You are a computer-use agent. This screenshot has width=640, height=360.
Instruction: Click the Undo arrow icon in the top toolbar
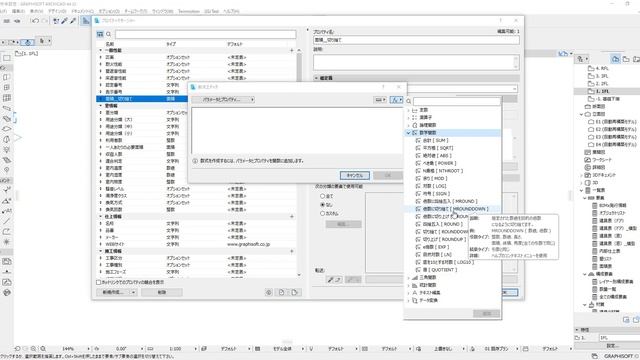pos(35,21)
